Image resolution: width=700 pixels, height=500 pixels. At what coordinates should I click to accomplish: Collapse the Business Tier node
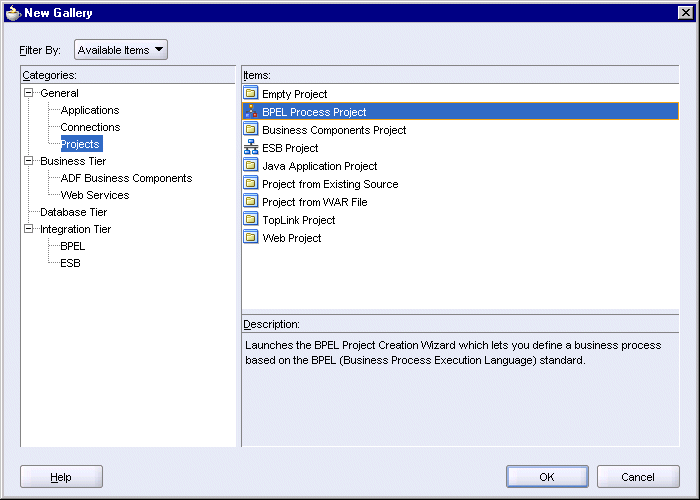click(x=29, y=161)
